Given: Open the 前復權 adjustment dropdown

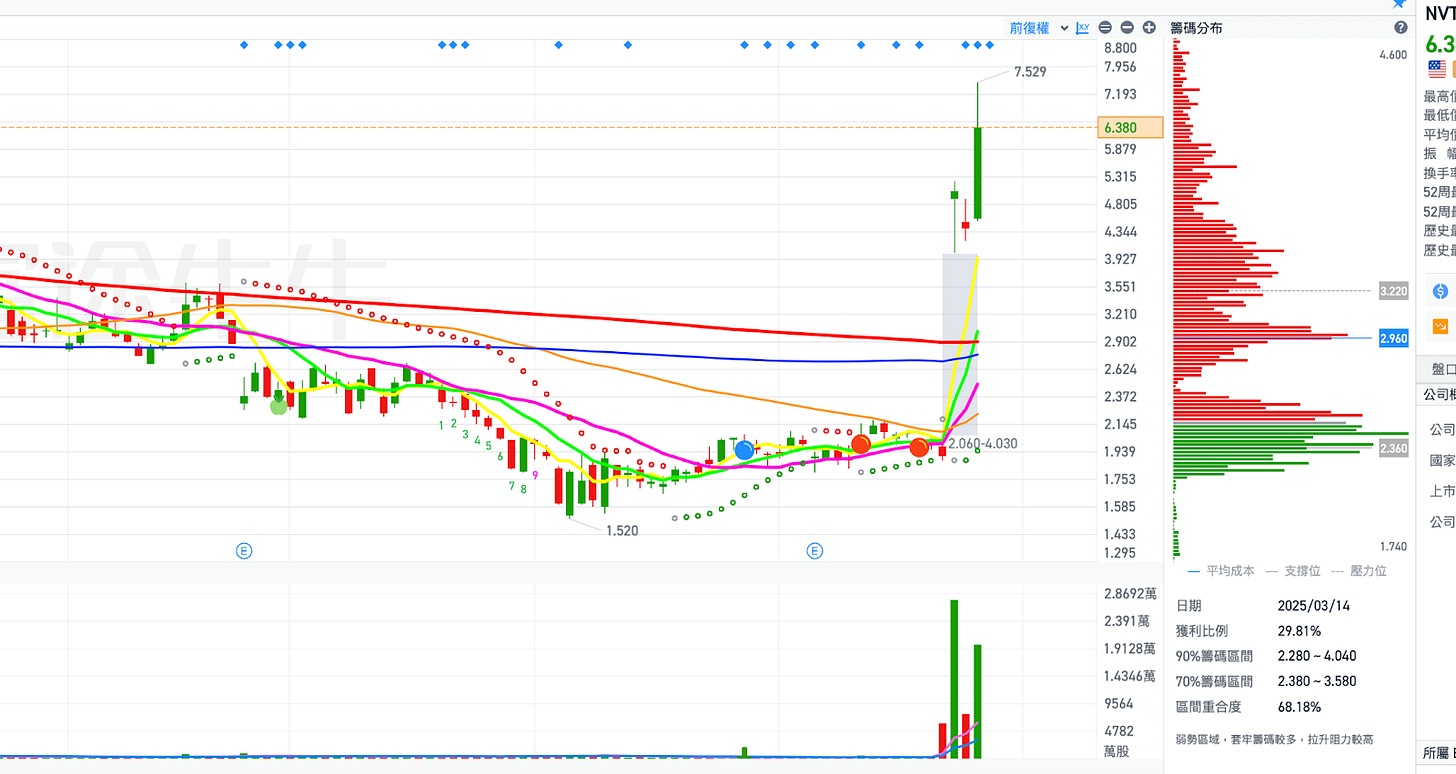Looking at the screenshot, I should click(1038, 28).
